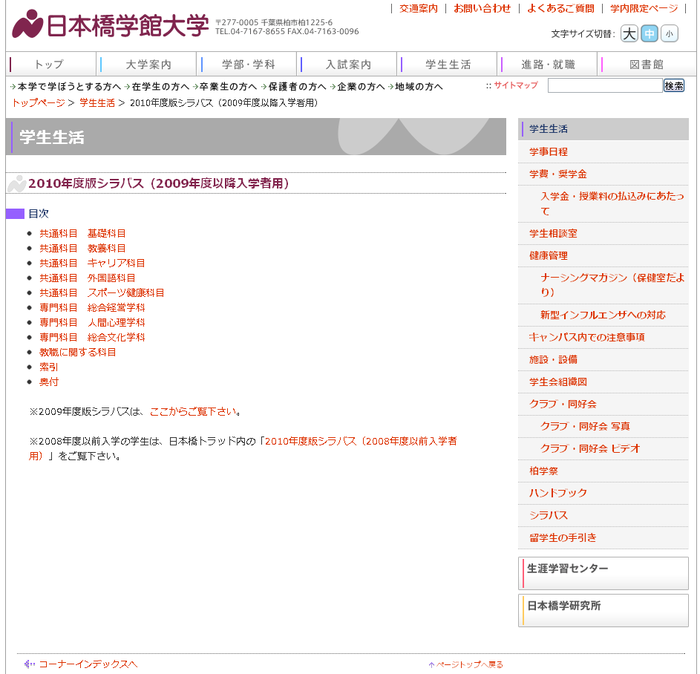Open 専門科目 総合経営学科 syllabus link

tap(92, 308)
